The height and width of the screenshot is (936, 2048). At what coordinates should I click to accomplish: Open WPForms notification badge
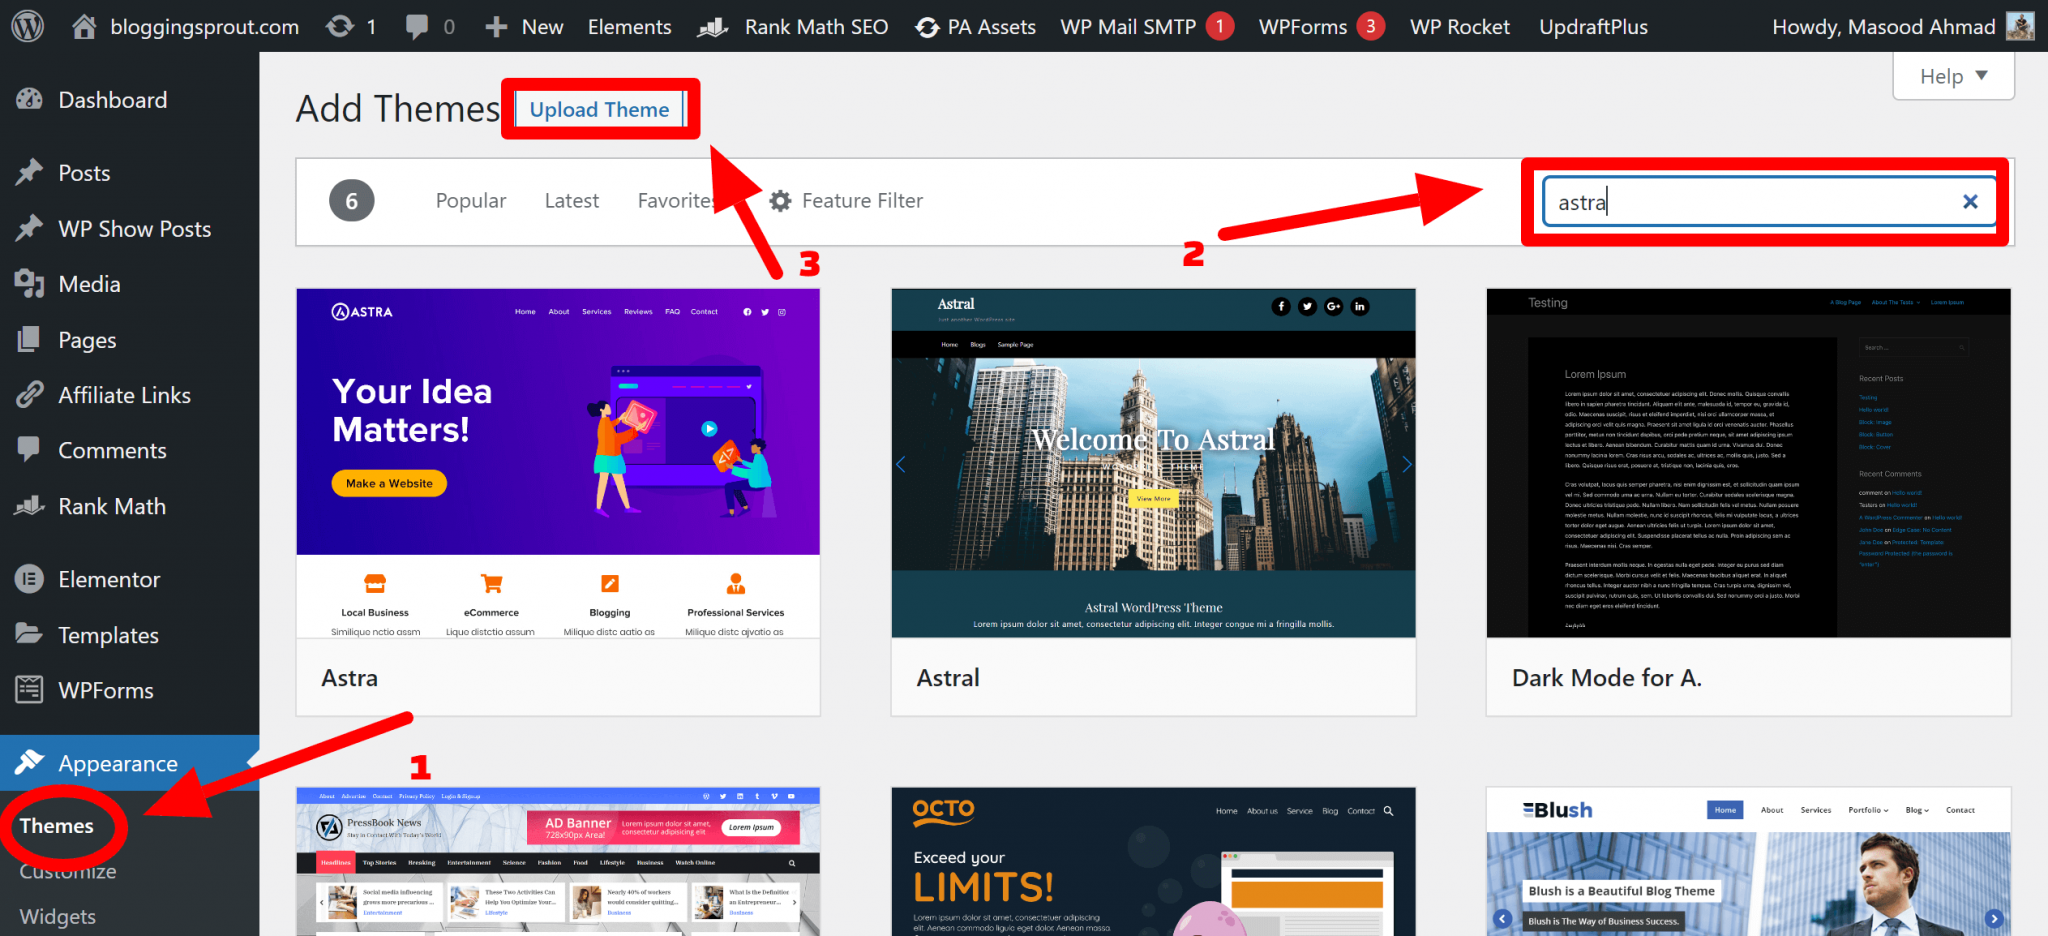tap(1370, 26)
